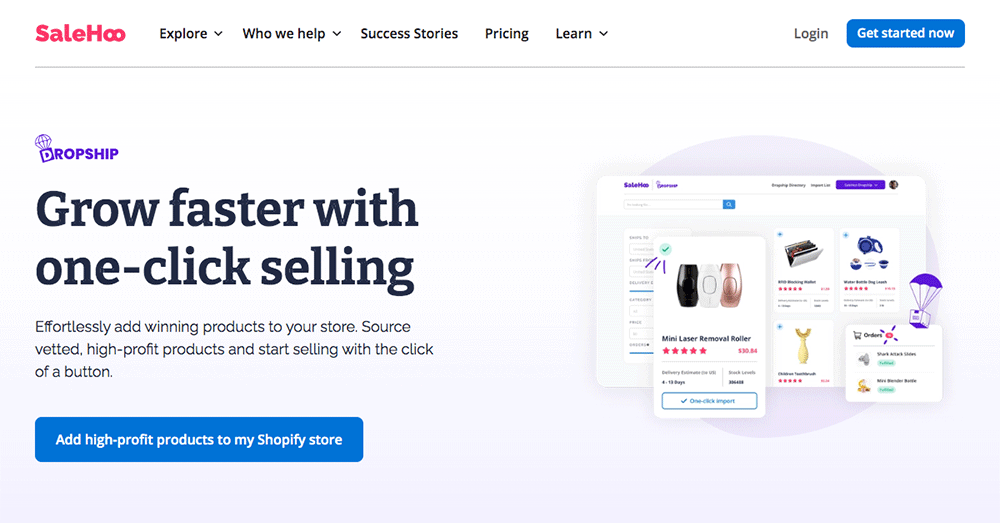
Task: Click Add high-profit products to my Shopify store
Action: coord(199,439)
